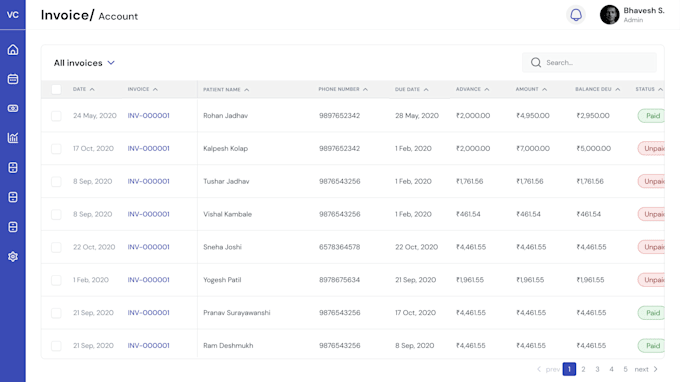Viewport: 680px width, 382px height.
Task: Select the checkbox for Kalpesh Kolap's invoice
Action: (x=56, y=149)
